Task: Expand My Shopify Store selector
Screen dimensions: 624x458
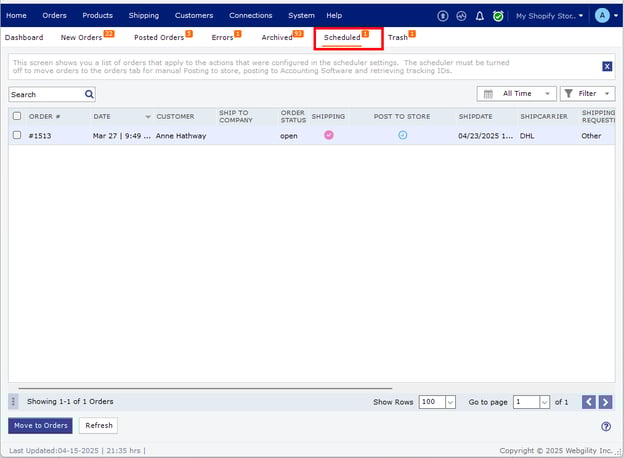Action: 550,16
